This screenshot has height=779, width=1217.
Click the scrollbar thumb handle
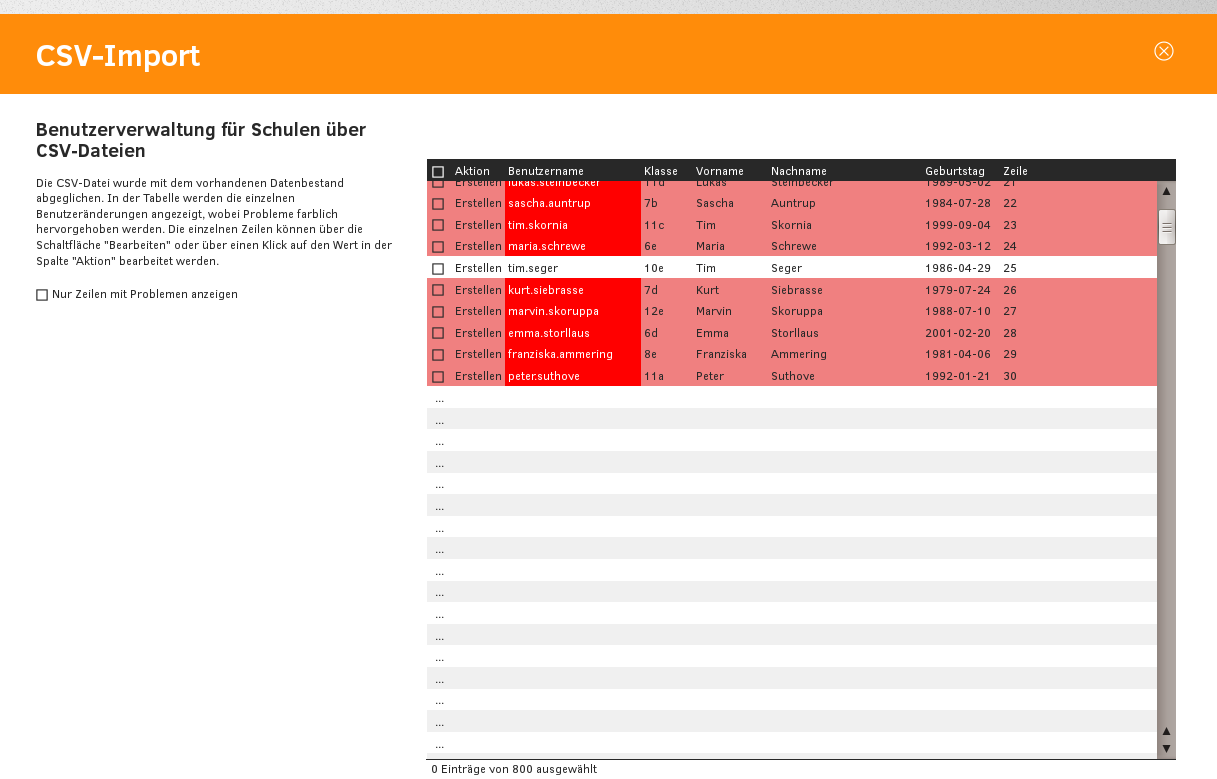tap(1166, 227)
